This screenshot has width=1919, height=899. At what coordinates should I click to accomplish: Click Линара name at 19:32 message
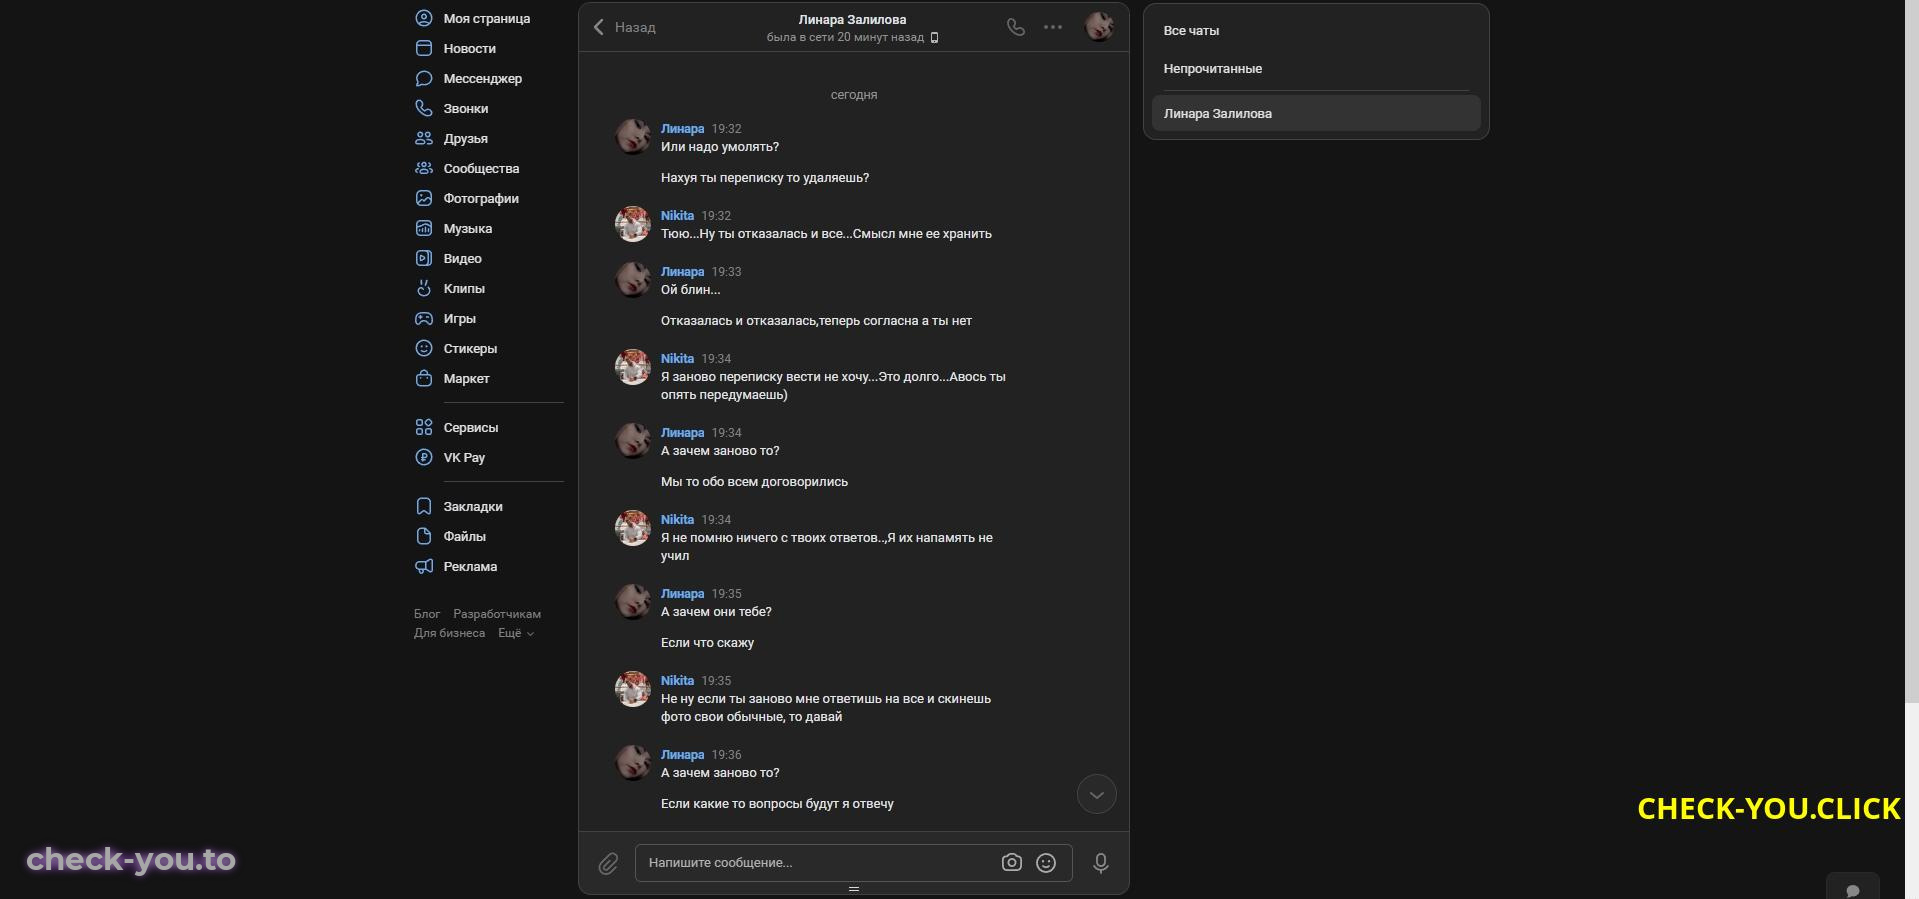point(682,129)
